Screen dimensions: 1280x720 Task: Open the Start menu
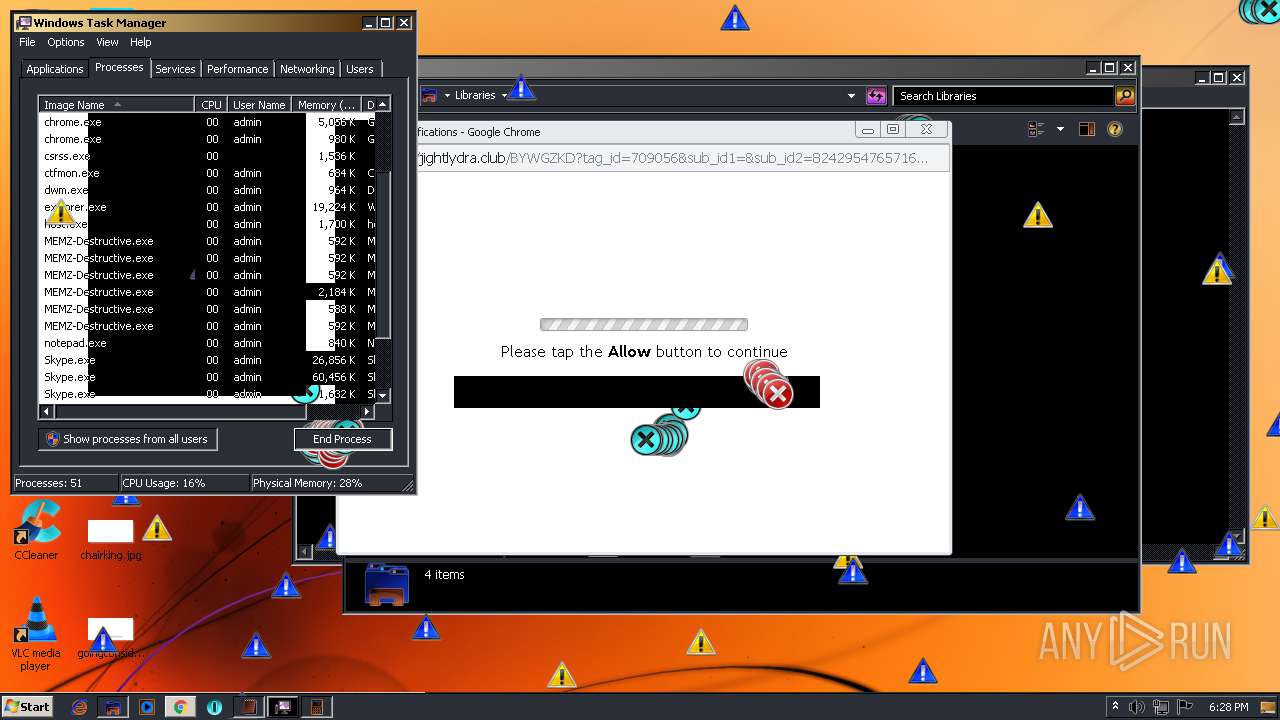click(x=28, y=707)
